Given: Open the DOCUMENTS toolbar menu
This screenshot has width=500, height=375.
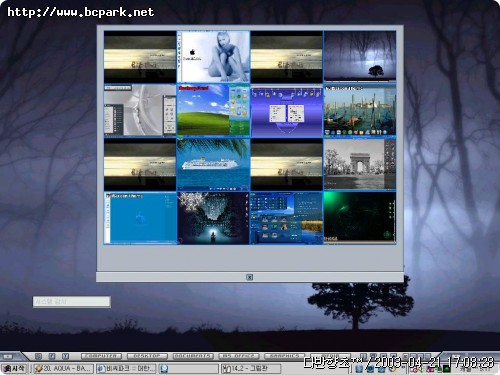Looking at the screenshot, I should coord(193,356).
